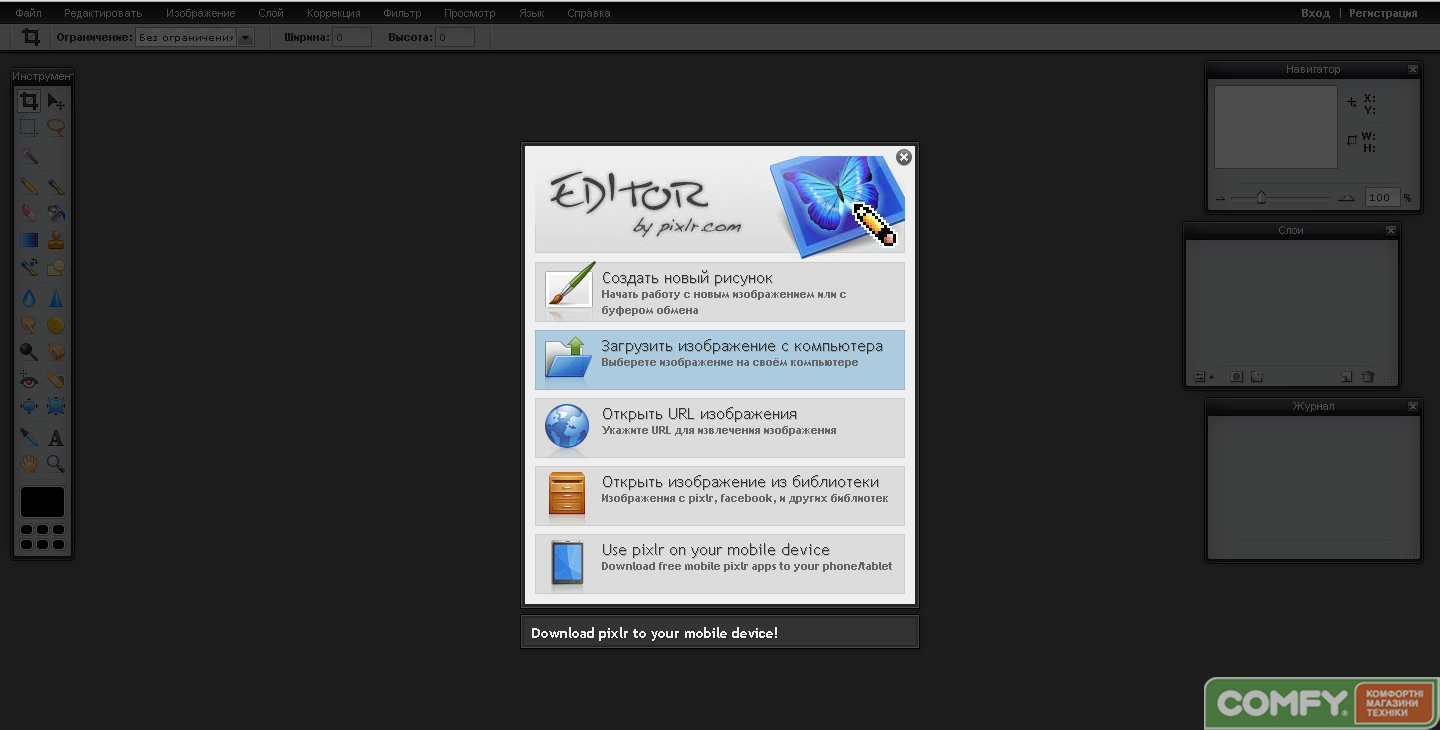Screen dimensions: 1440x730
Task: Select the Eraser tool
Action: coord(29,213)
